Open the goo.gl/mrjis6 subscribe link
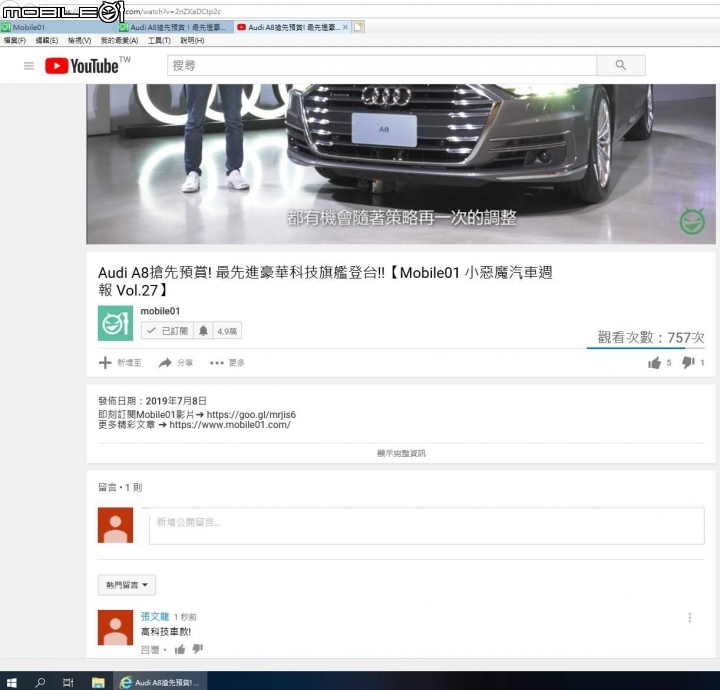Image resolution: width=720 pixels, height=690 pixels. point(251,415)
